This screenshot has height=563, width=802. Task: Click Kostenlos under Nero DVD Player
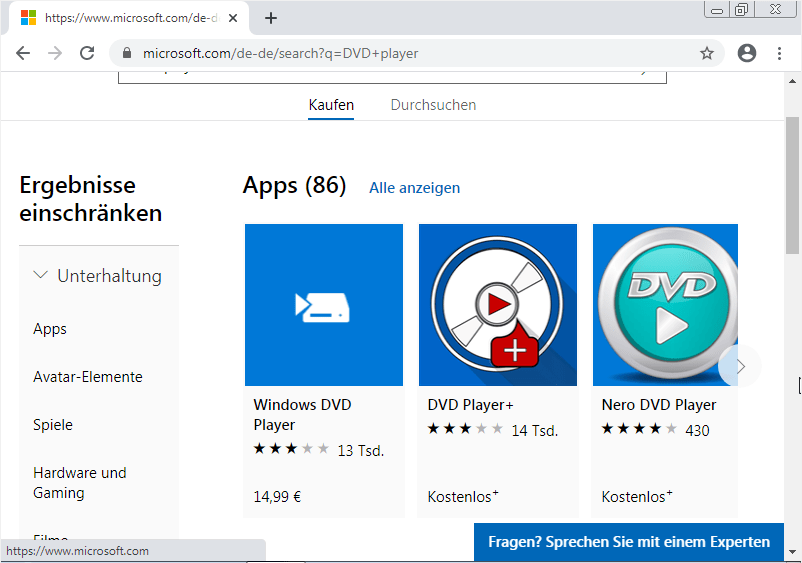coord(637,497)
